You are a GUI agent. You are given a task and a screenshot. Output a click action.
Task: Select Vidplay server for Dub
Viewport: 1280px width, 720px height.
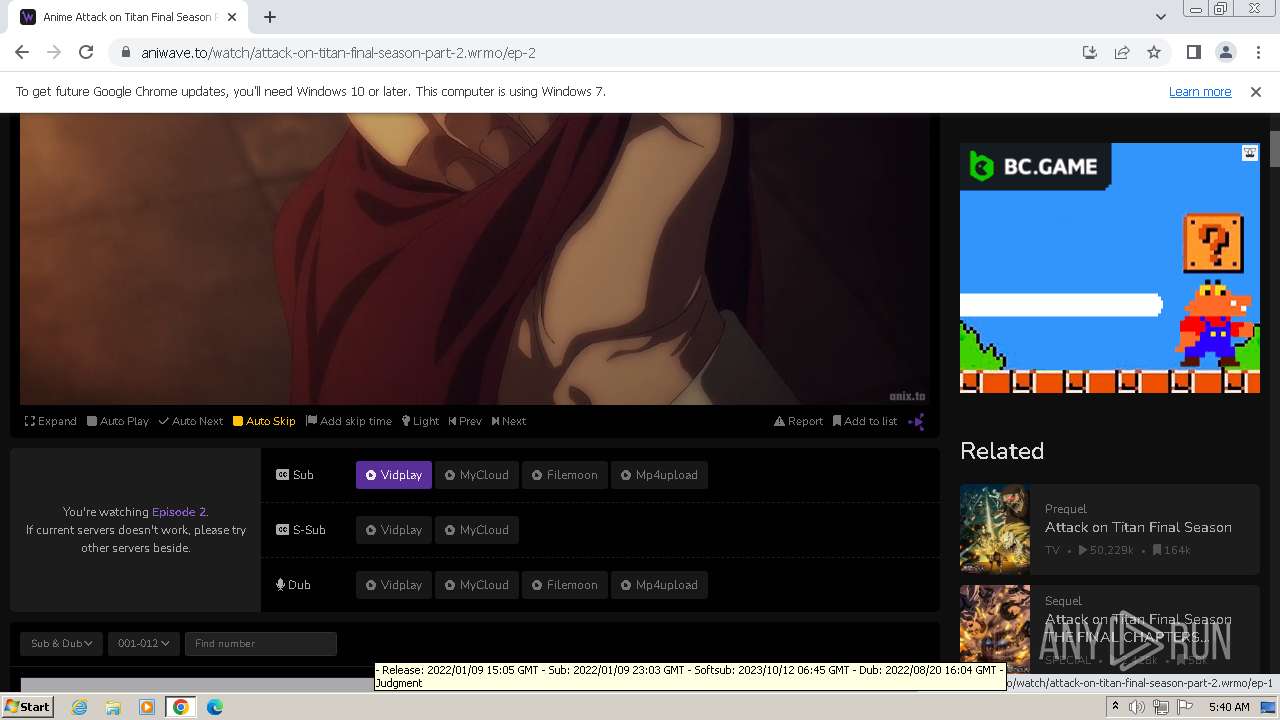(x=394, y=585)
